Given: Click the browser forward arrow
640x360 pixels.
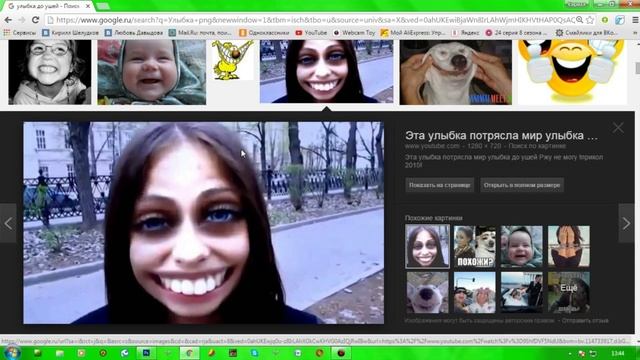Looking at the screenshot, I should (x=22, y=20).
